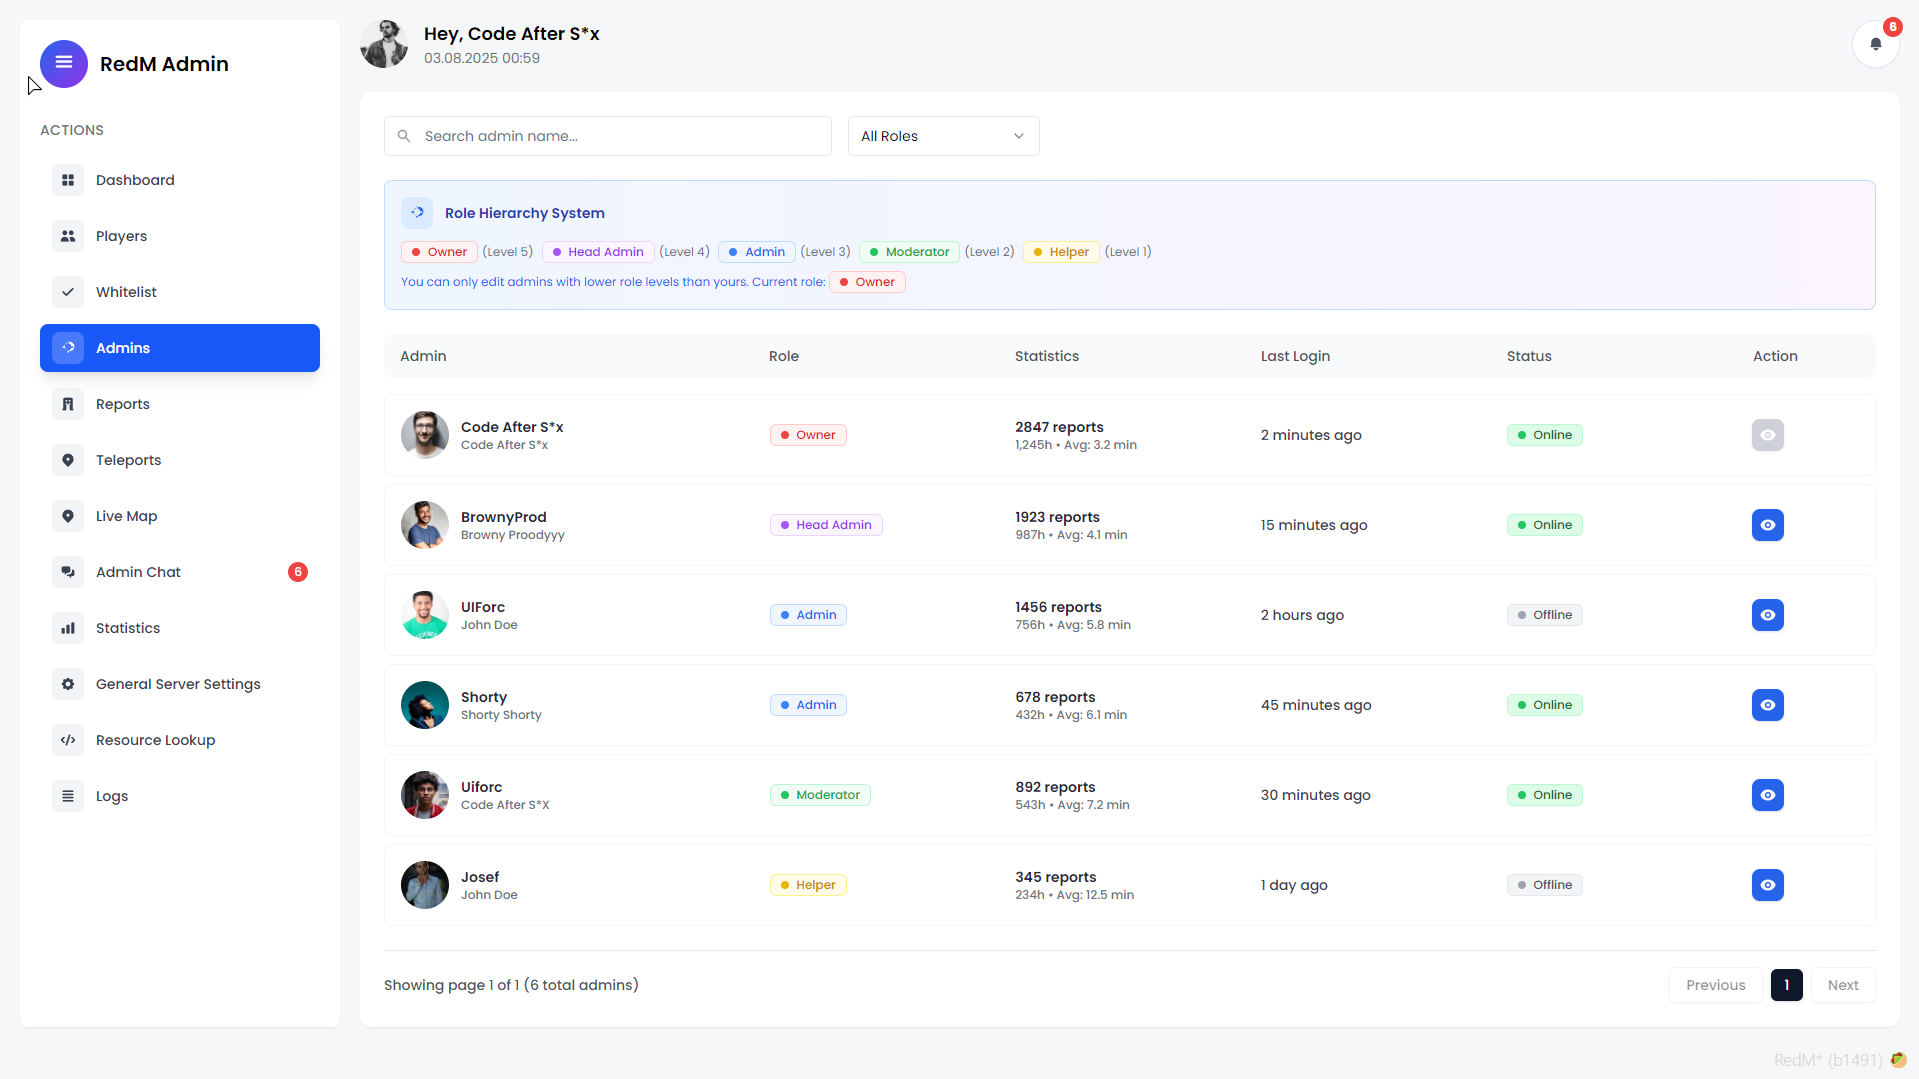Viewport: 1919px width, 1079px height.
Task: Open Resource Lookup via the code icon
Action: tap(68, 740)
